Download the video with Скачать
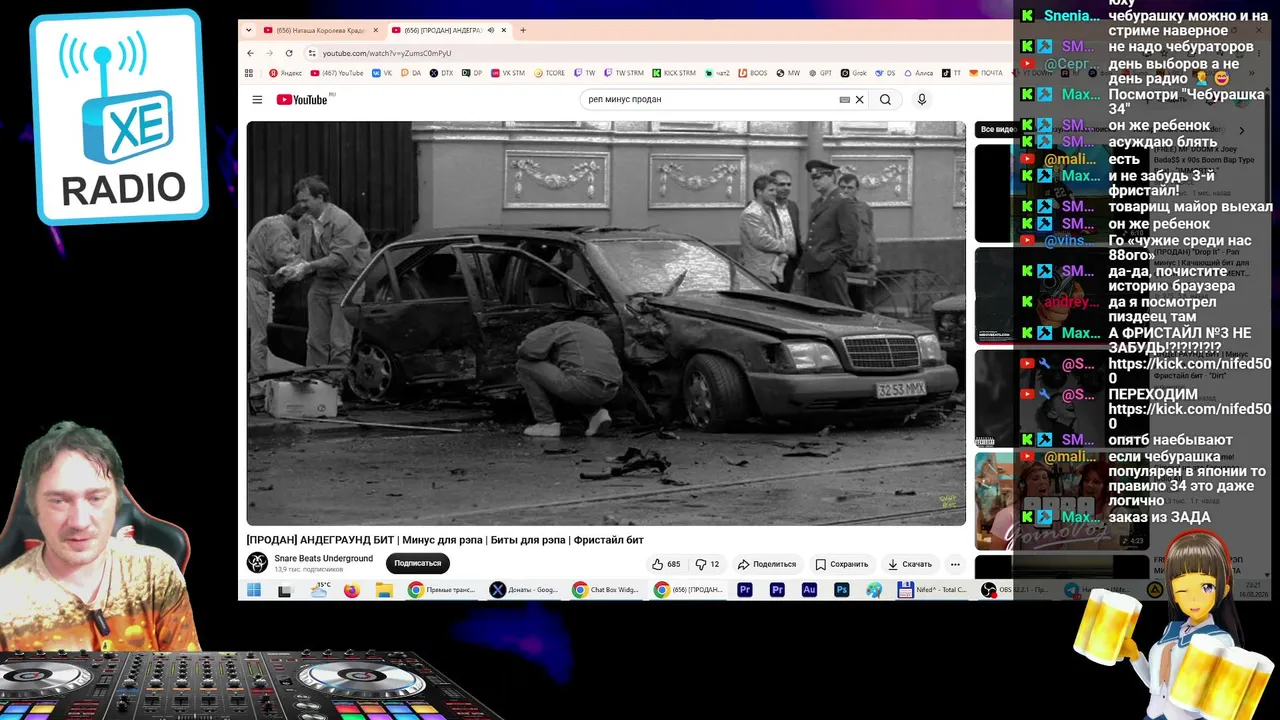1280x720 pixels. pos(910,564)
